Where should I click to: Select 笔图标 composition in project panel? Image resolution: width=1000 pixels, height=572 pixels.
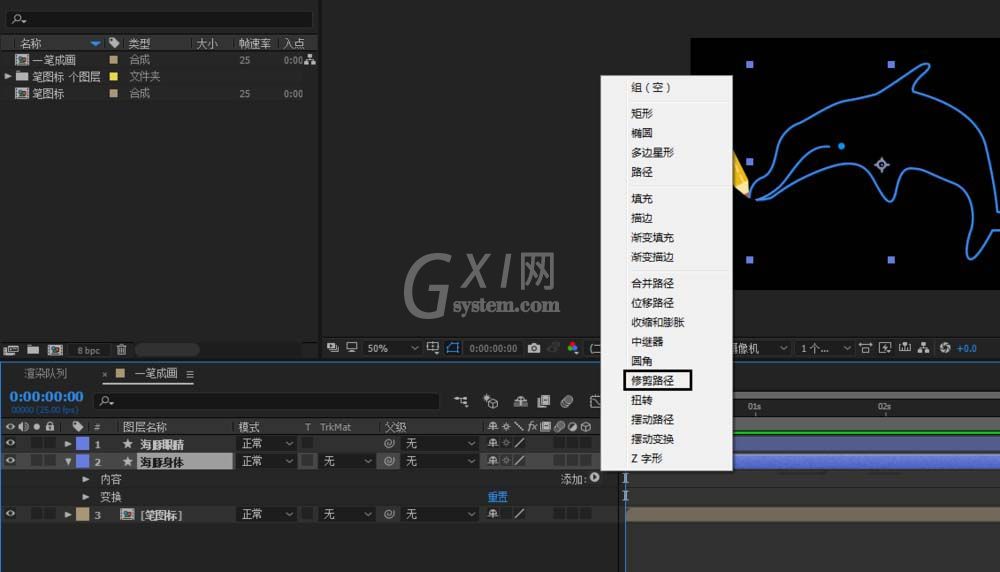[x=48, y=93]
